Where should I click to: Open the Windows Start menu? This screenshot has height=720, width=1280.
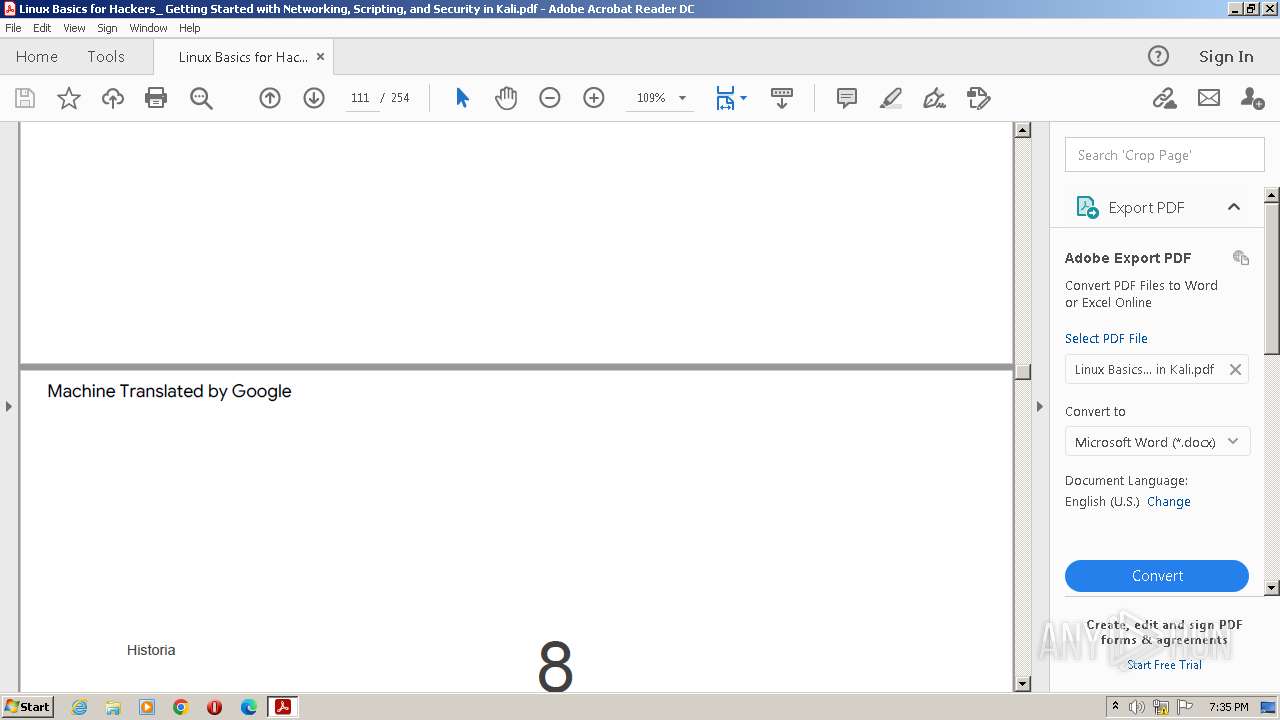click(x=28, y=706)
